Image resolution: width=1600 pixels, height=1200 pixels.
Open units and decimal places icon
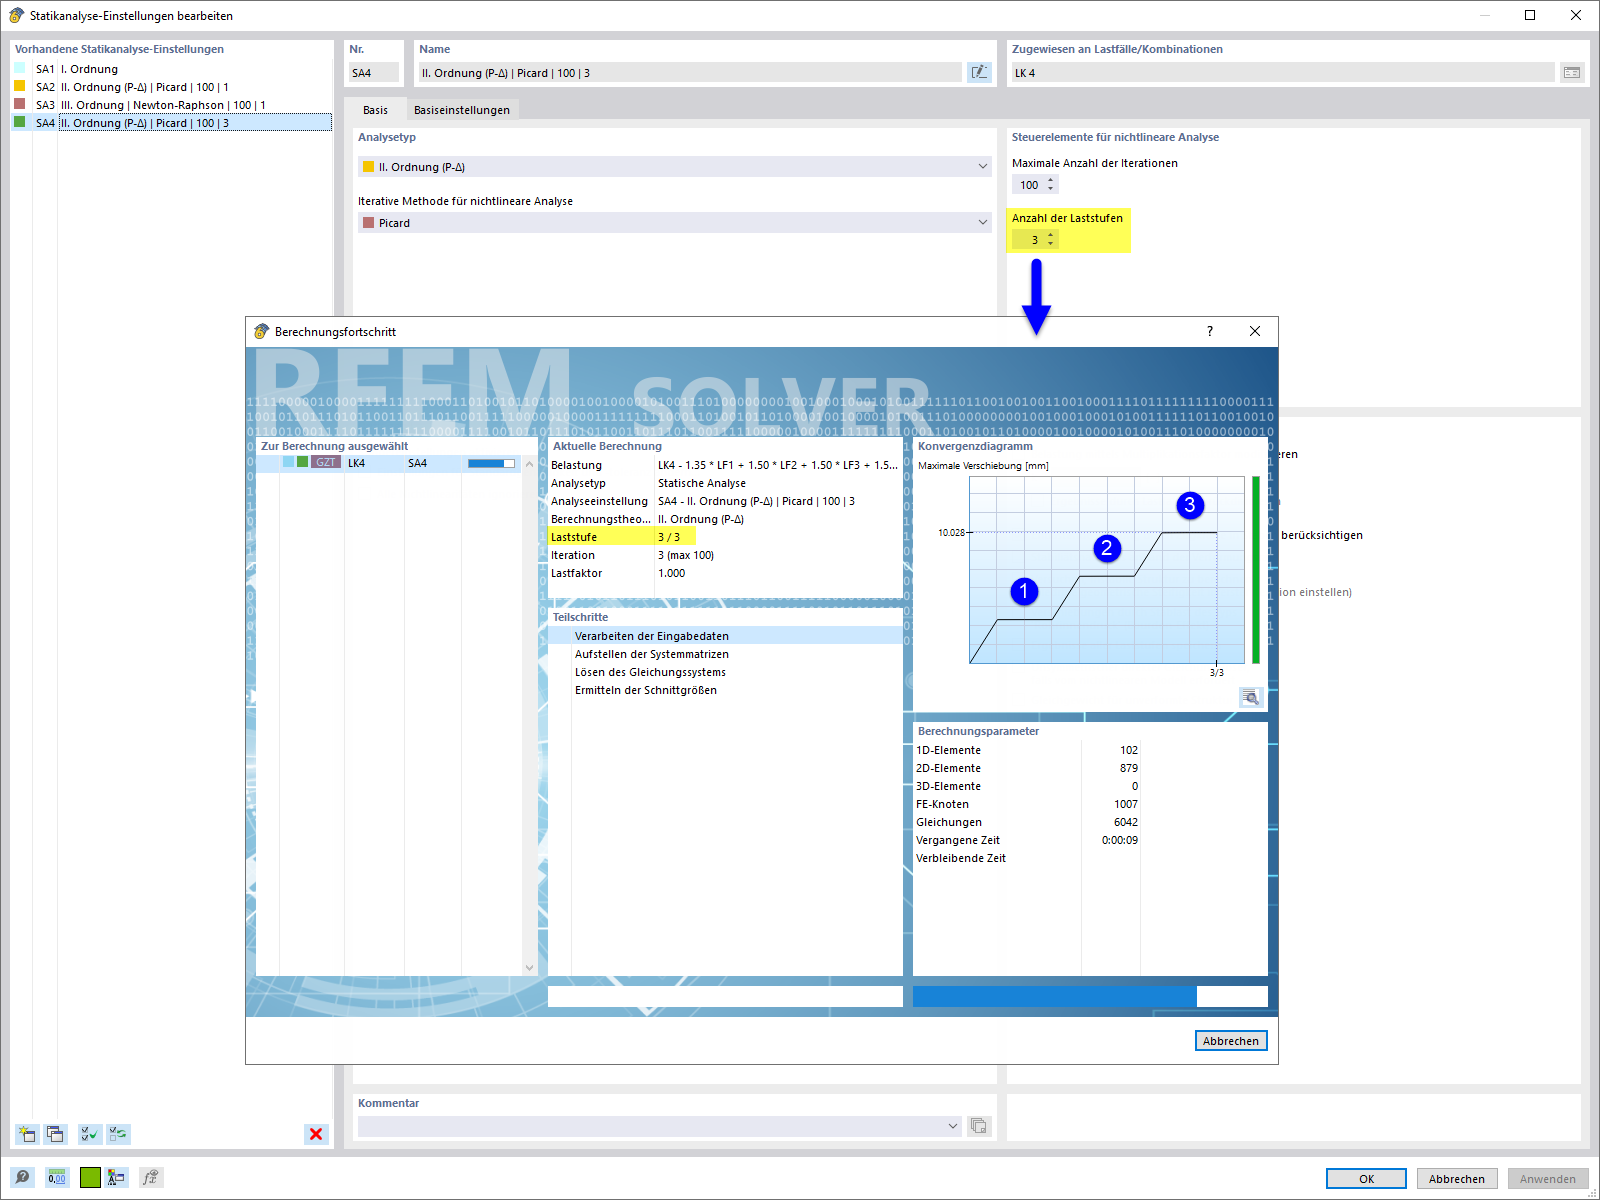(57, 1178)
